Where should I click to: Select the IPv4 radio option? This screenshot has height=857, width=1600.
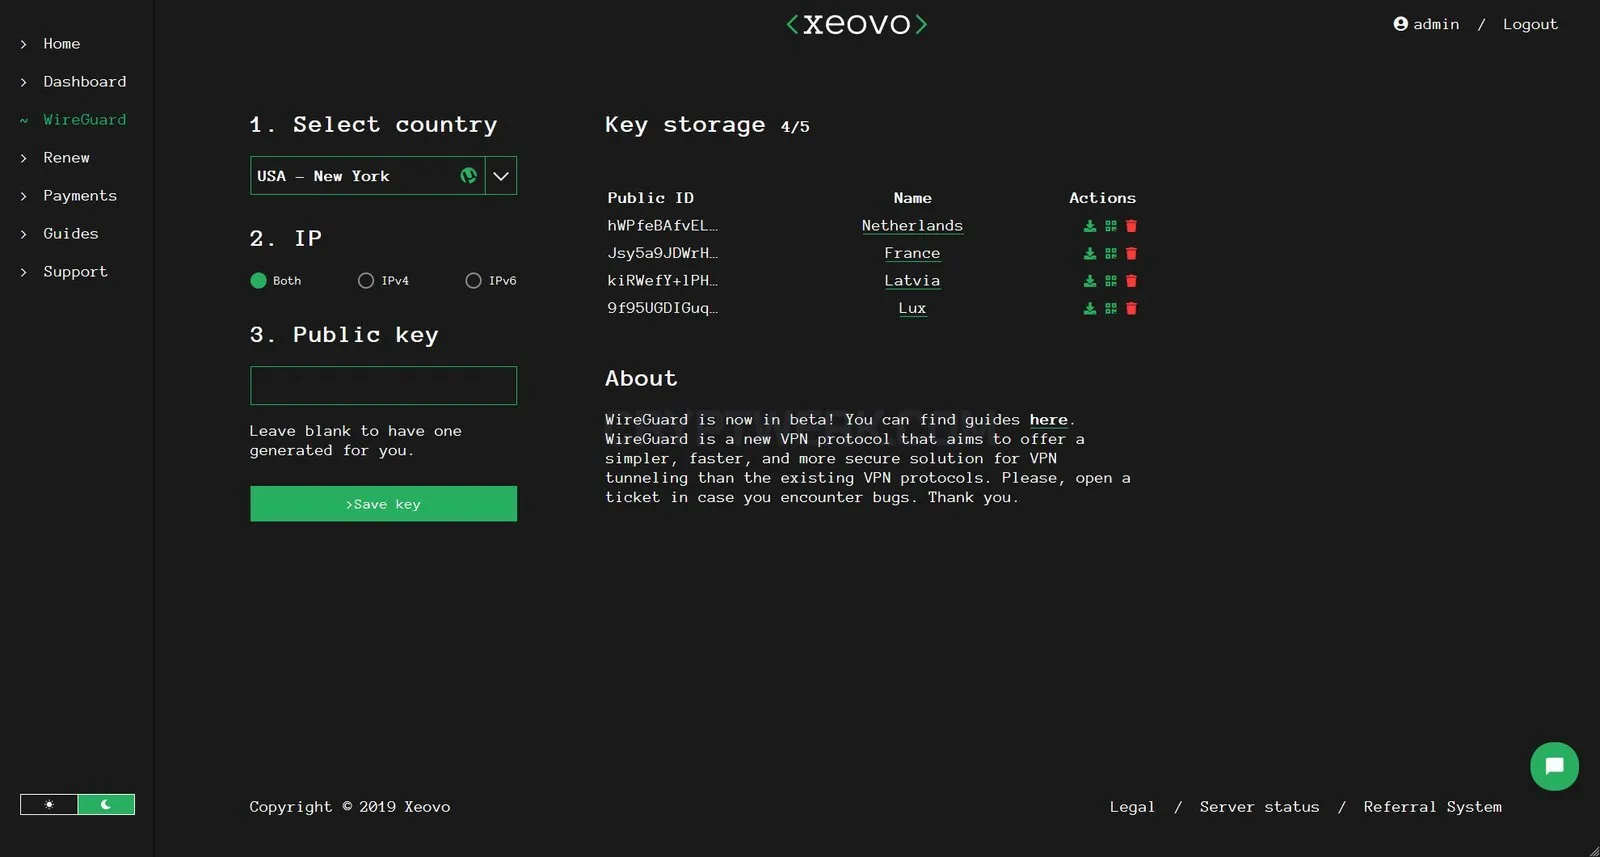pyautogui.click(x=366, y=281)
